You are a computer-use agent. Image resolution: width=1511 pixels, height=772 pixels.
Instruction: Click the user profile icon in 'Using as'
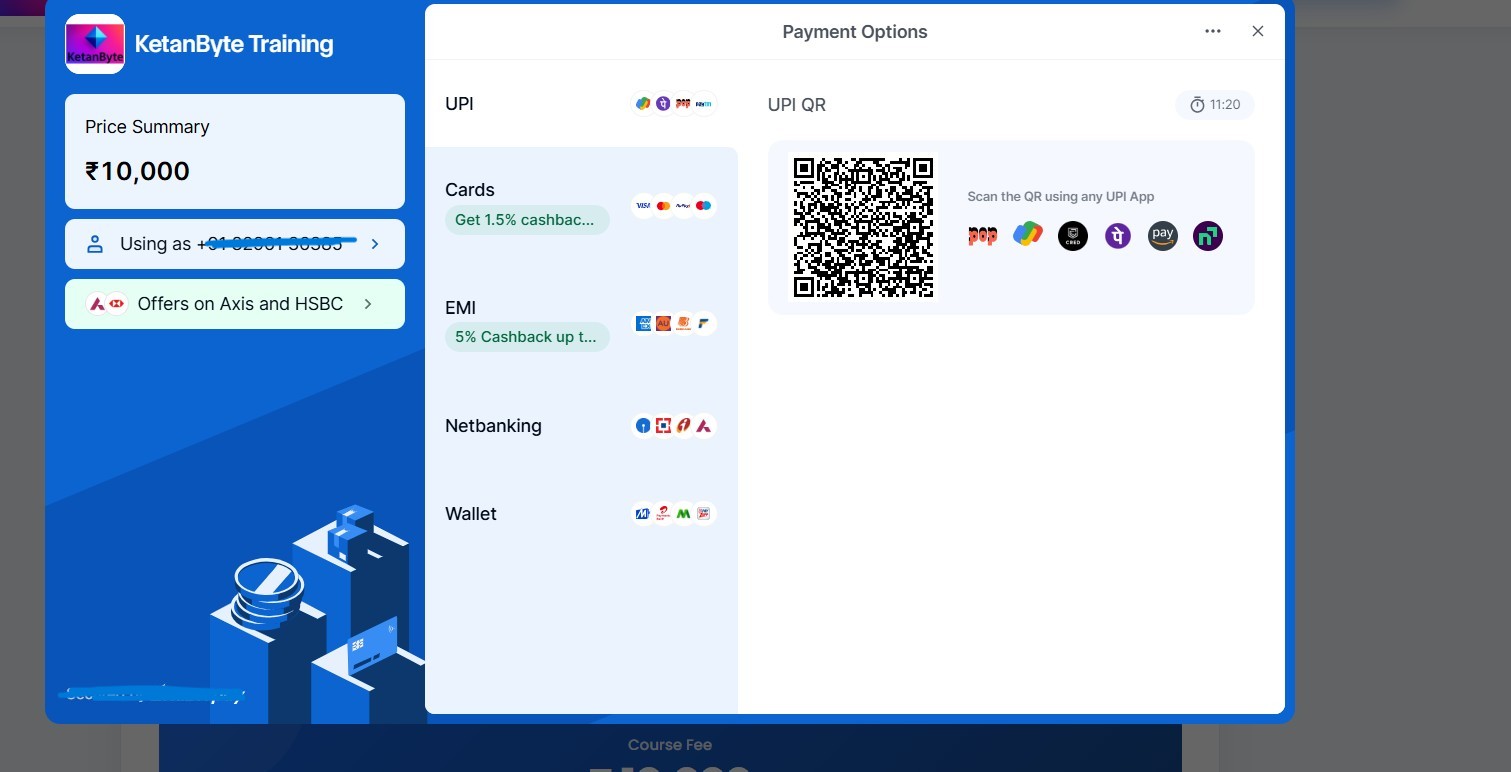(95, 244)
